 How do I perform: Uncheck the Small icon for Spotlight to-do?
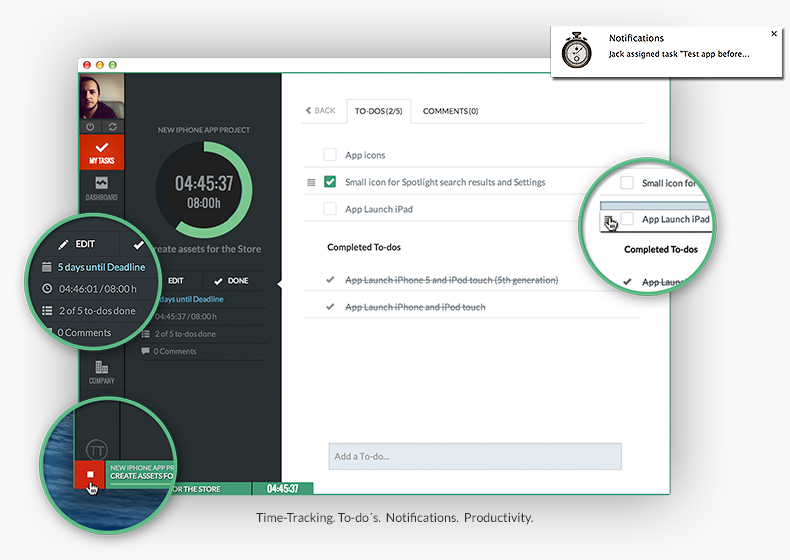(x=330, y=182)
